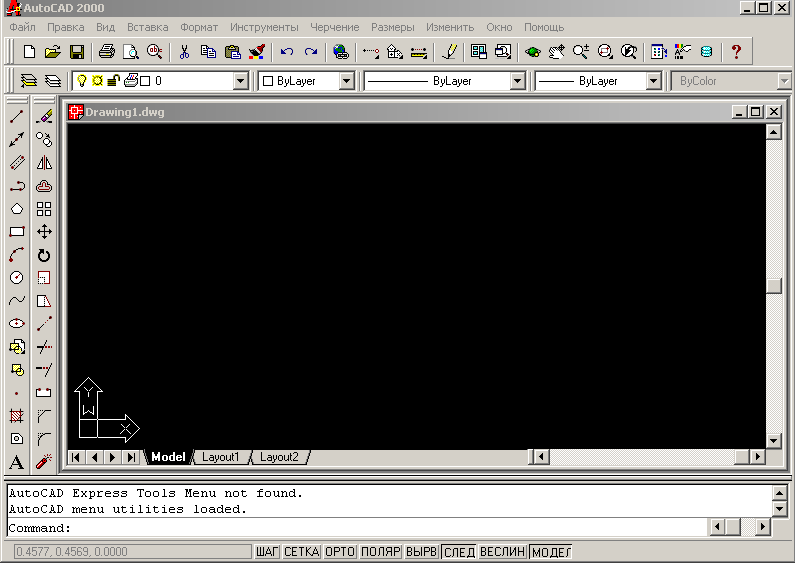
Task: Select the Arc draw tool
Action: tap(17, 255)
